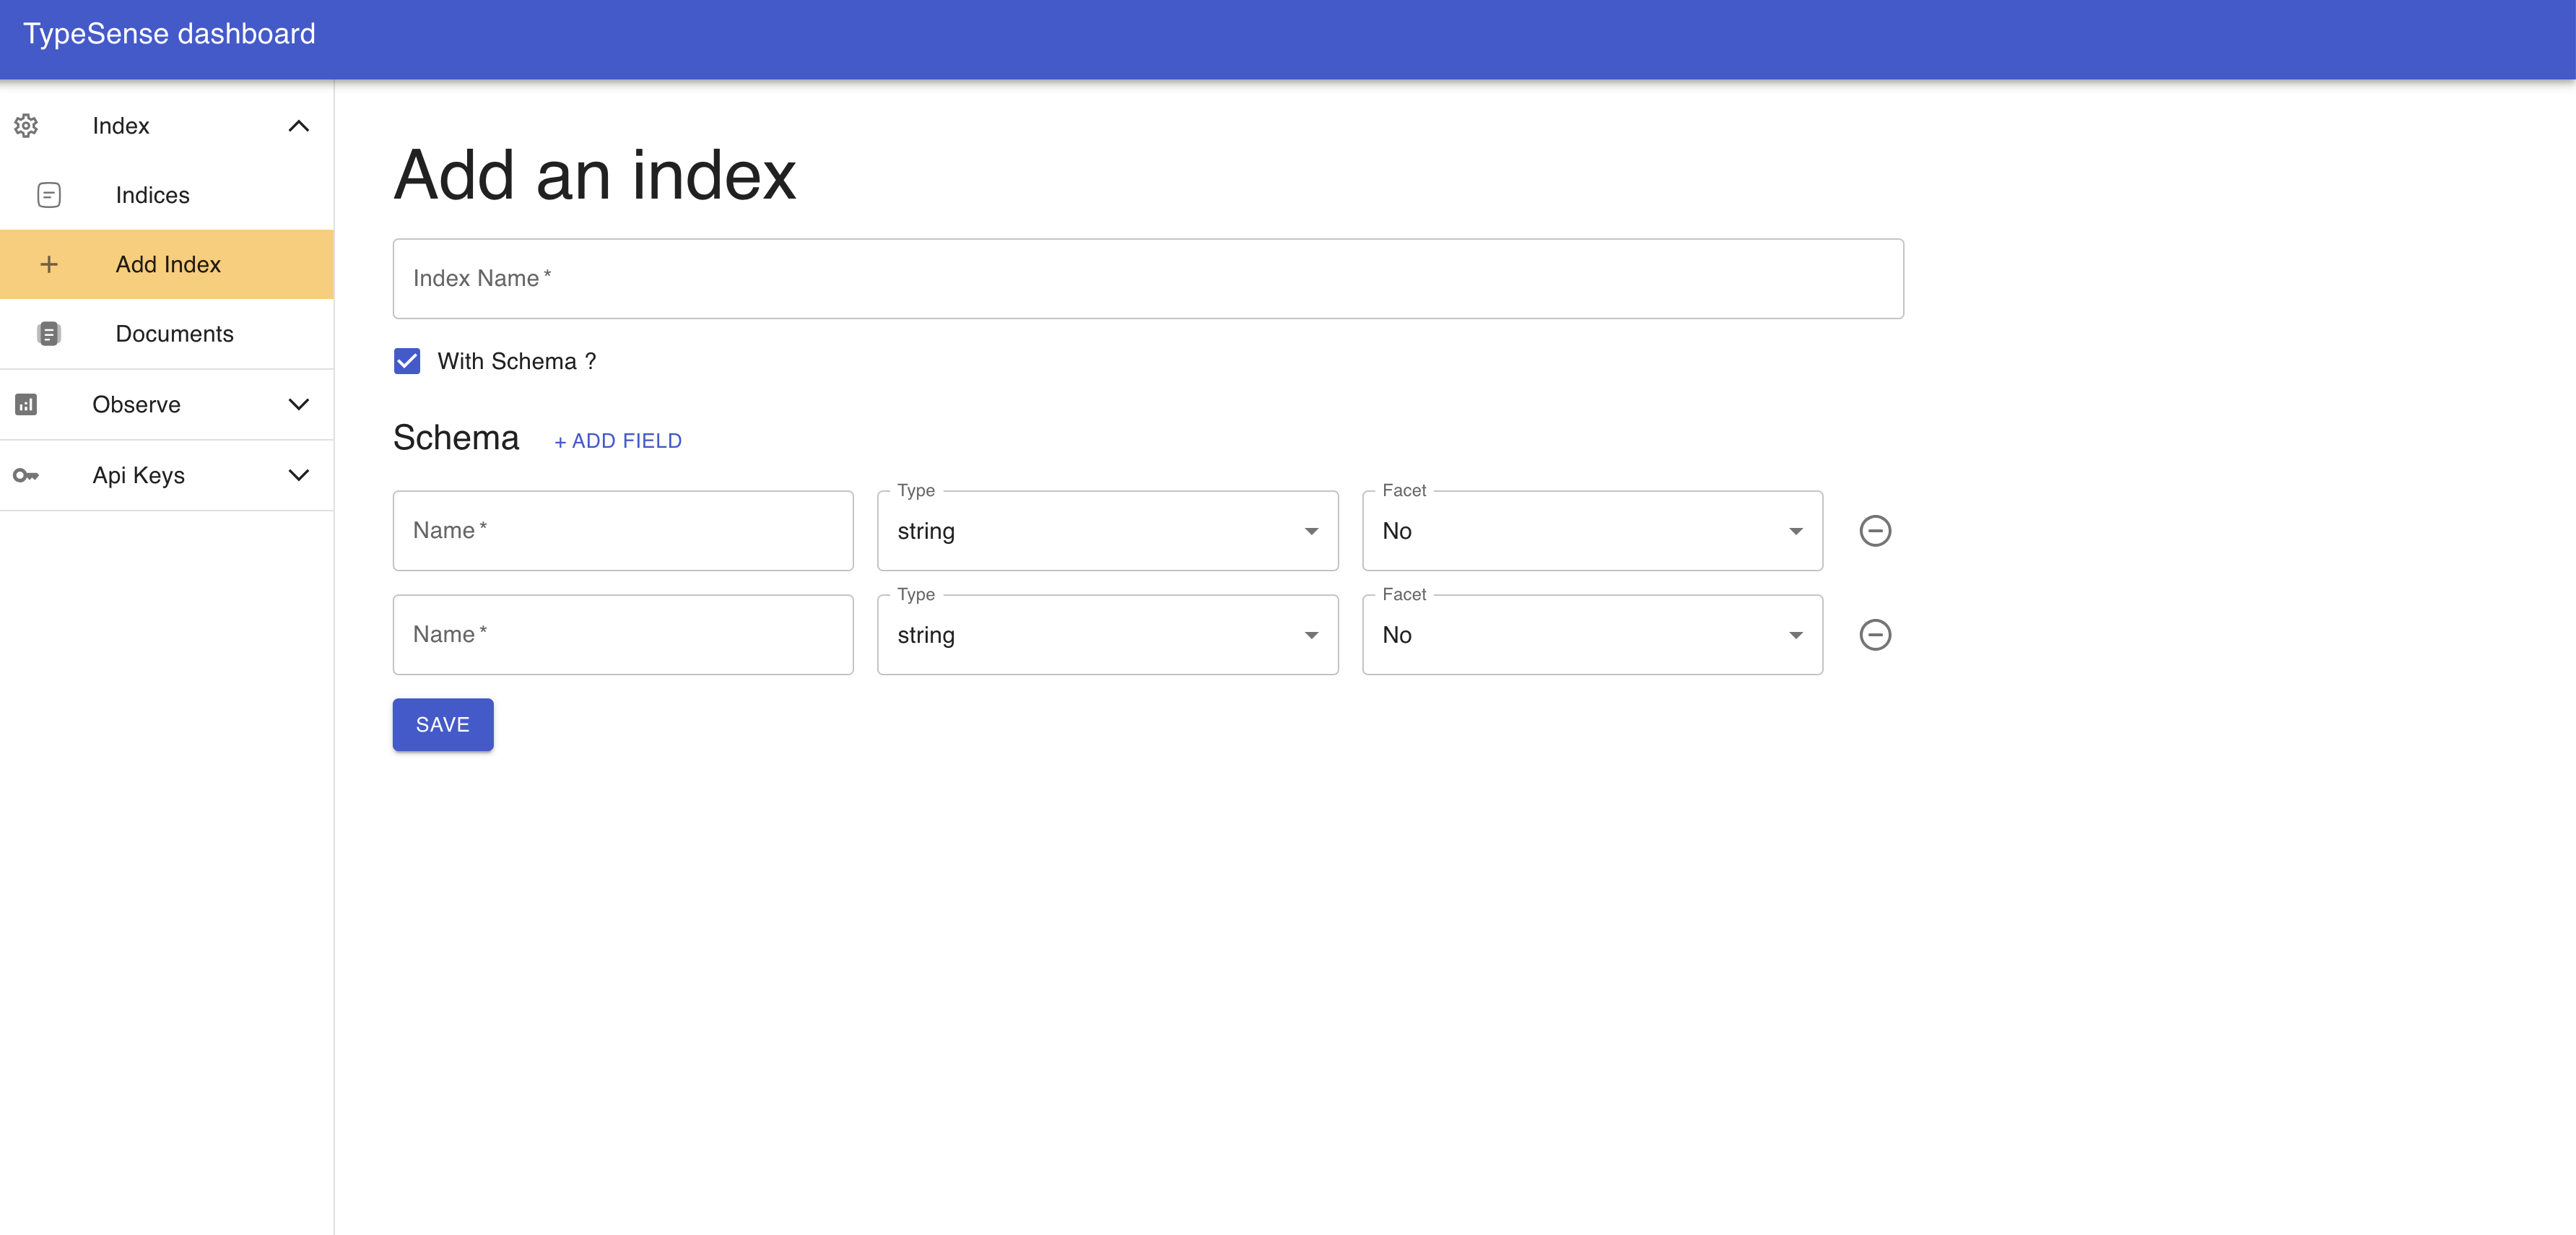2576x1235 pixels.
Task: Open the second field's Facet dropdown
Action: tap(1592, 635)
